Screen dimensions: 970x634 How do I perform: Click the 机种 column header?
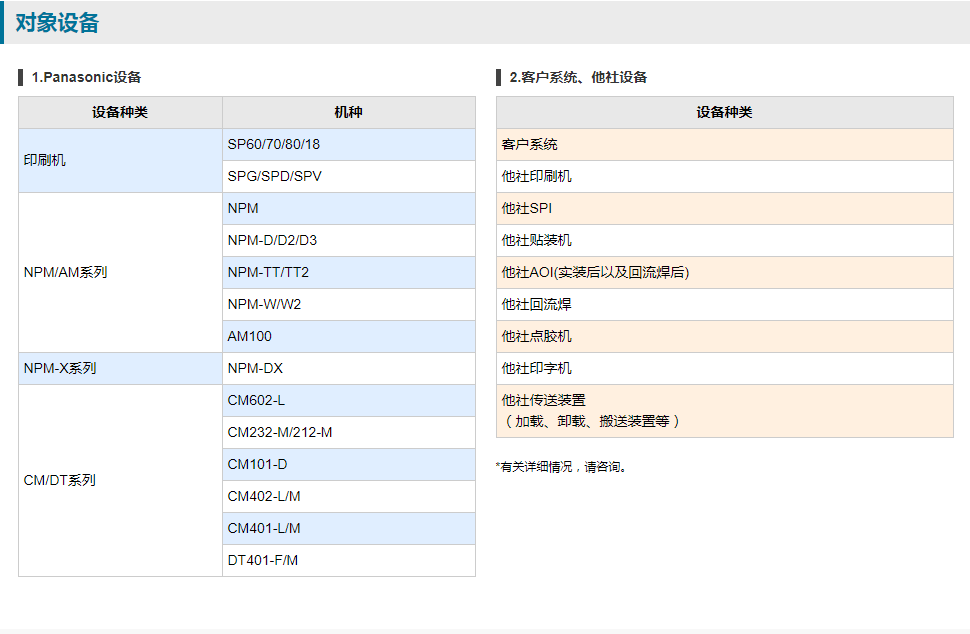(x=348, y=112)
